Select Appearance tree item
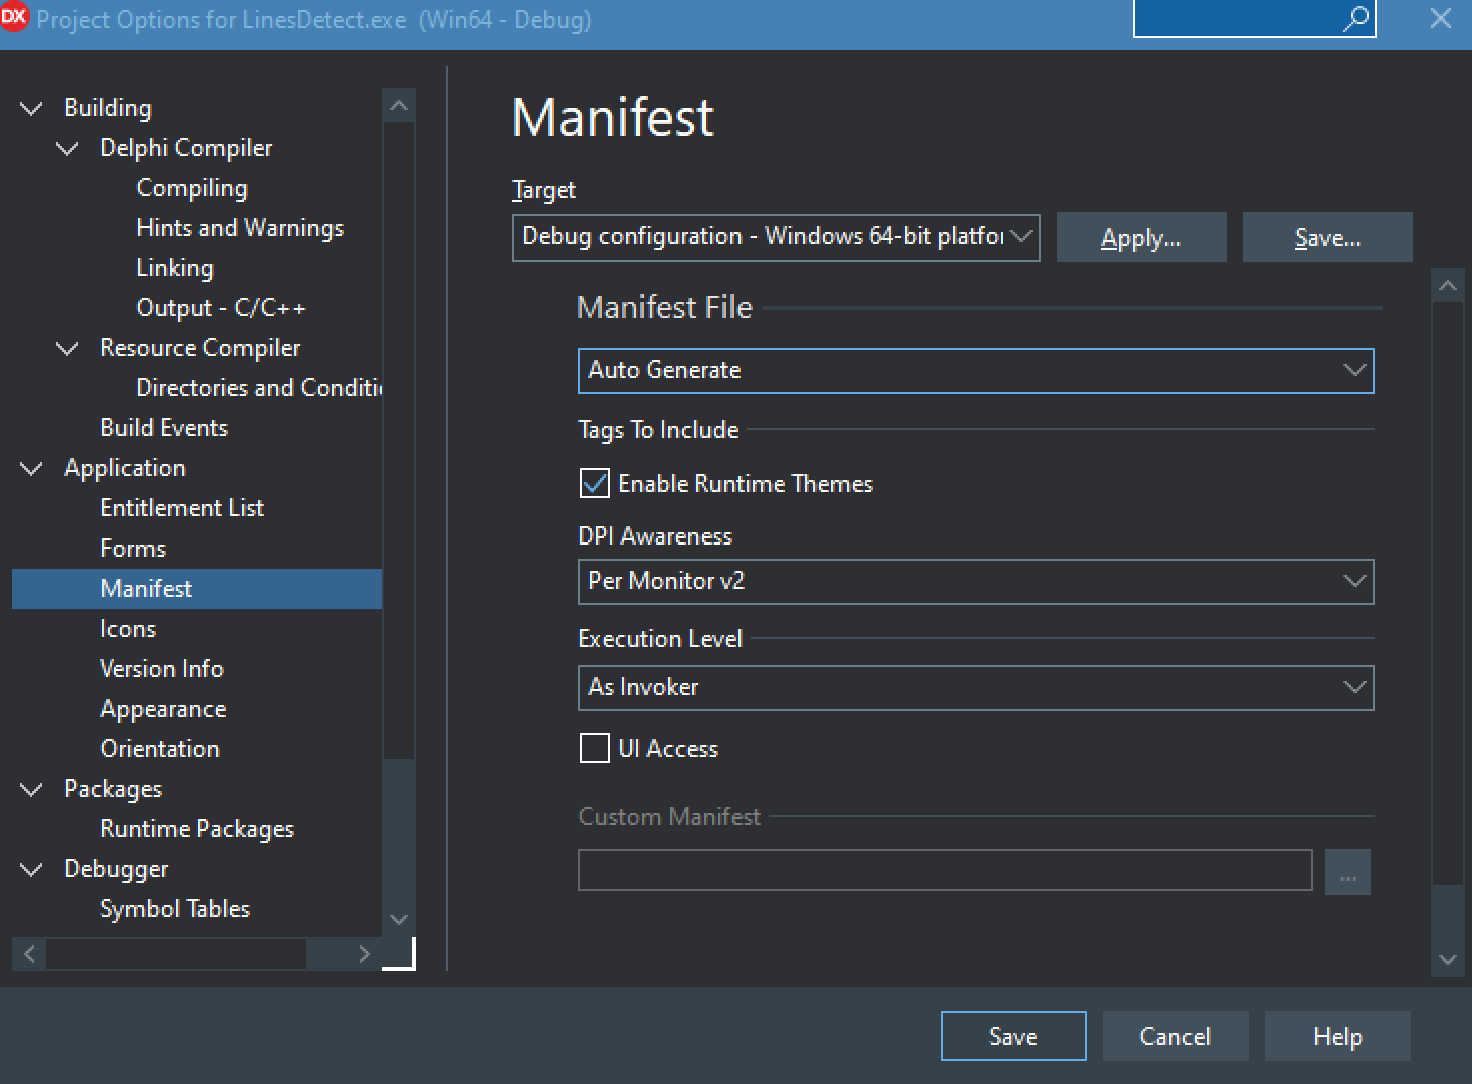The width and height of the screenshot is (1472, 1084). 163,709
